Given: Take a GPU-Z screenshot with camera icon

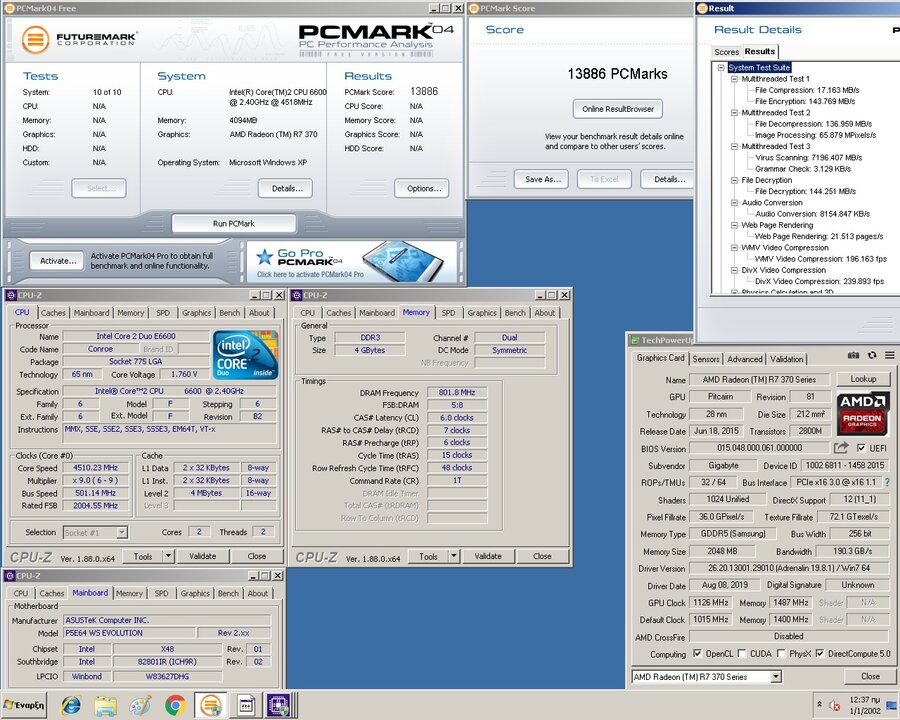Looking at the screenshot, I should (854, 355).
